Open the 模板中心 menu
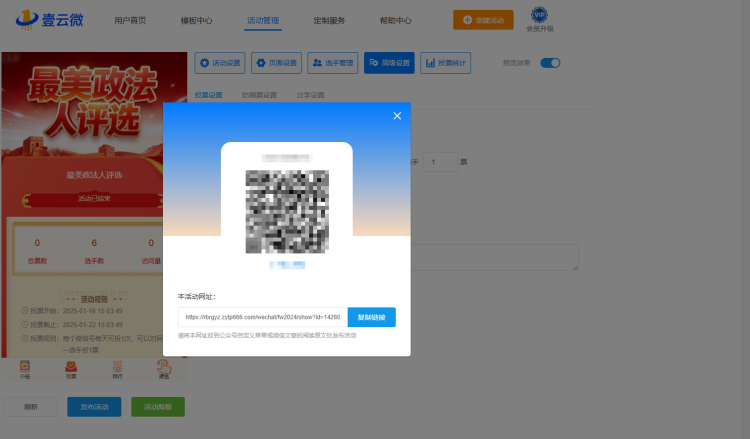The image size is (750, 439). pyautogui.click(x=196, y=21)
